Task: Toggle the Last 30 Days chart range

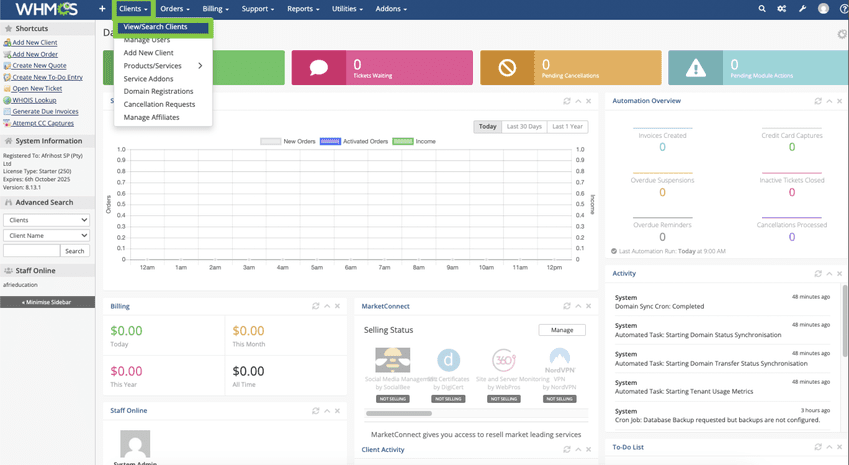Action: coord(524,127)
